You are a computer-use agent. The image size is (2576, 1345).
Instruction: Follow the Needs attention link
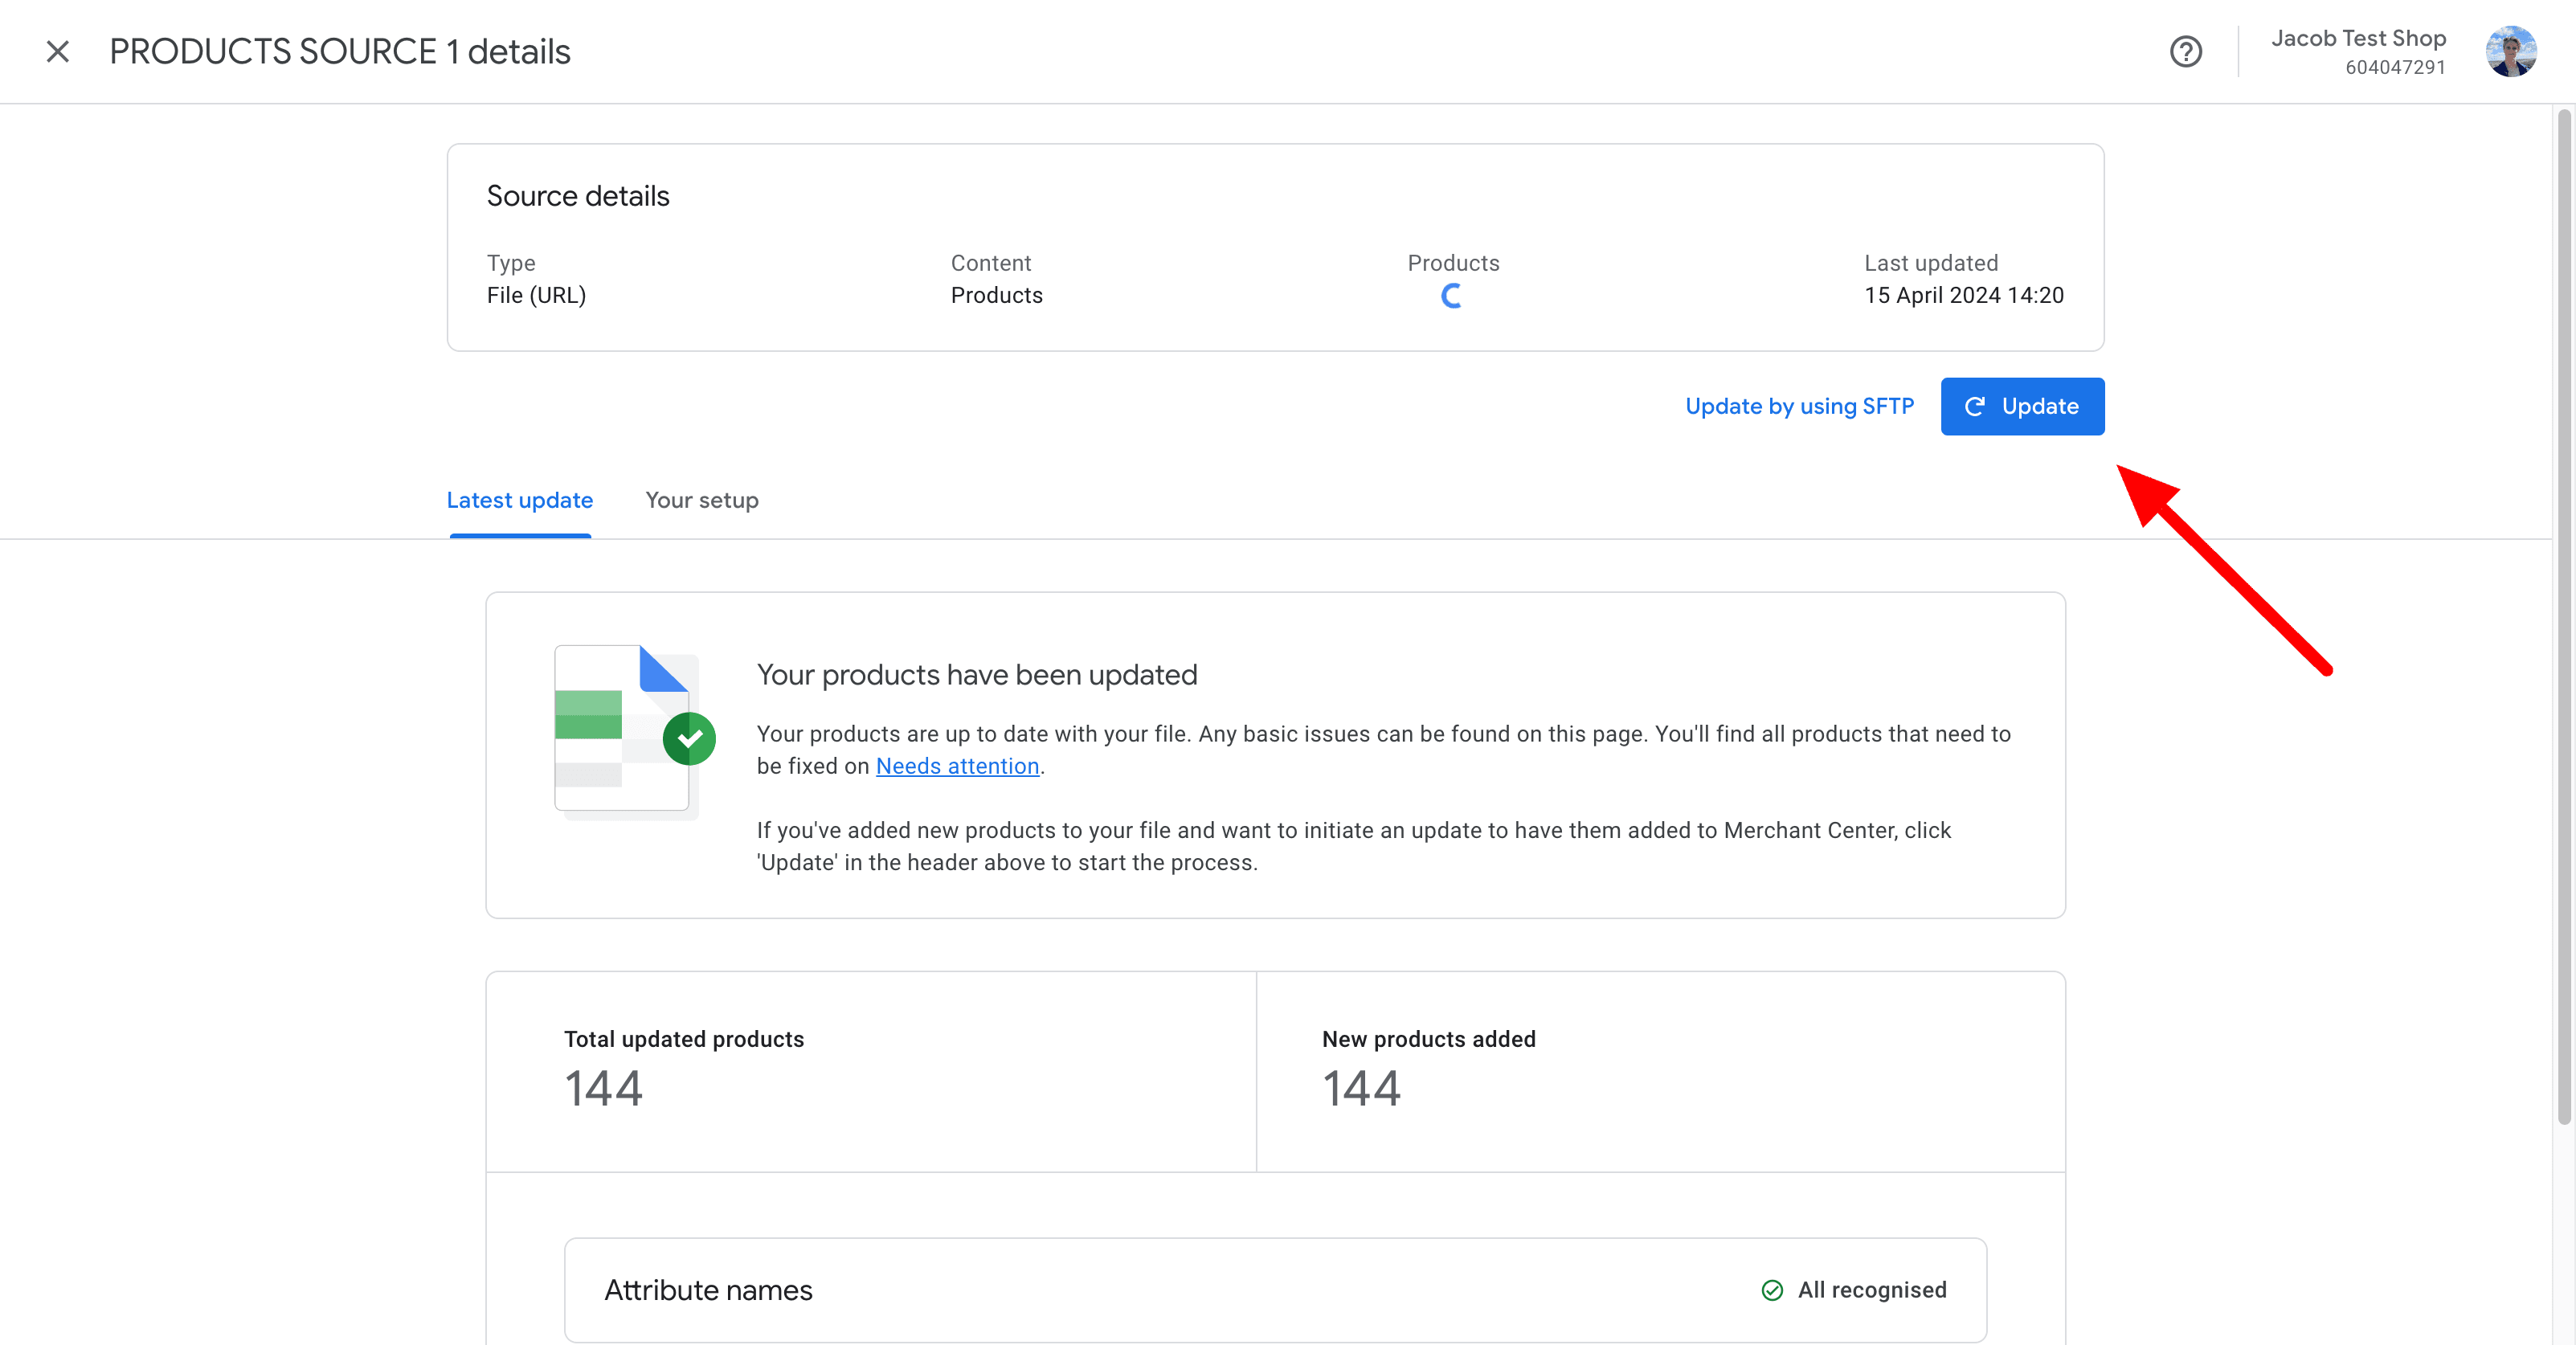coord(957,766)
